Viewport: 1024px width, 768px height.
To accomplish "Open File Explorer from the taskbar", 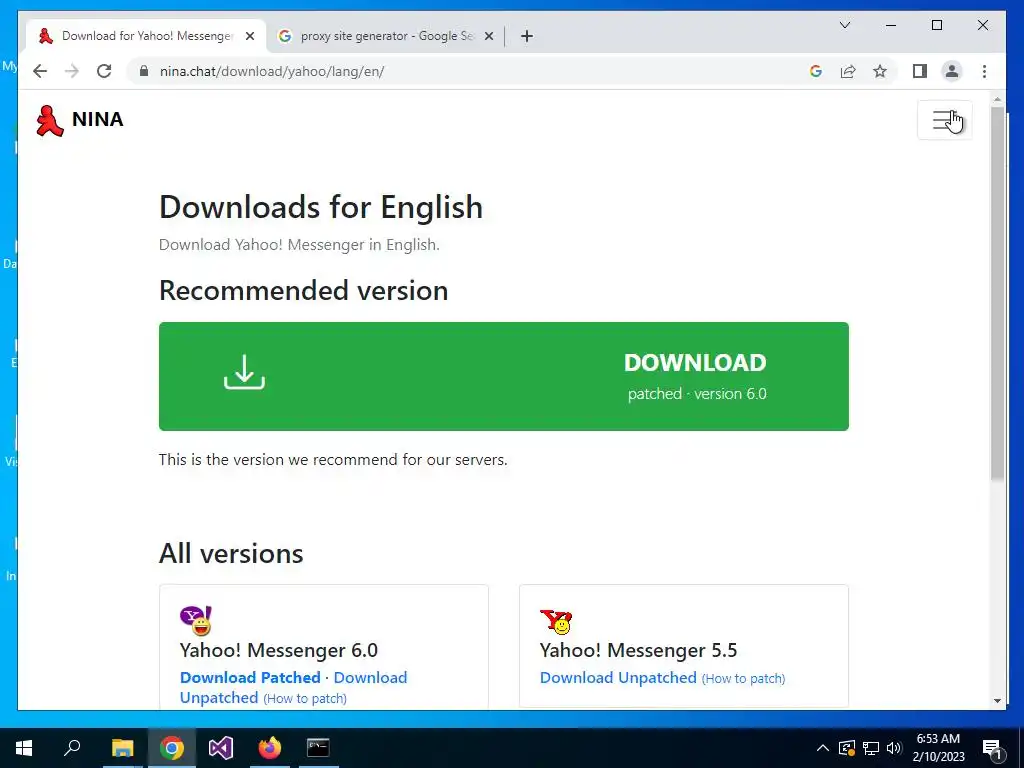I will coord(122,748).
